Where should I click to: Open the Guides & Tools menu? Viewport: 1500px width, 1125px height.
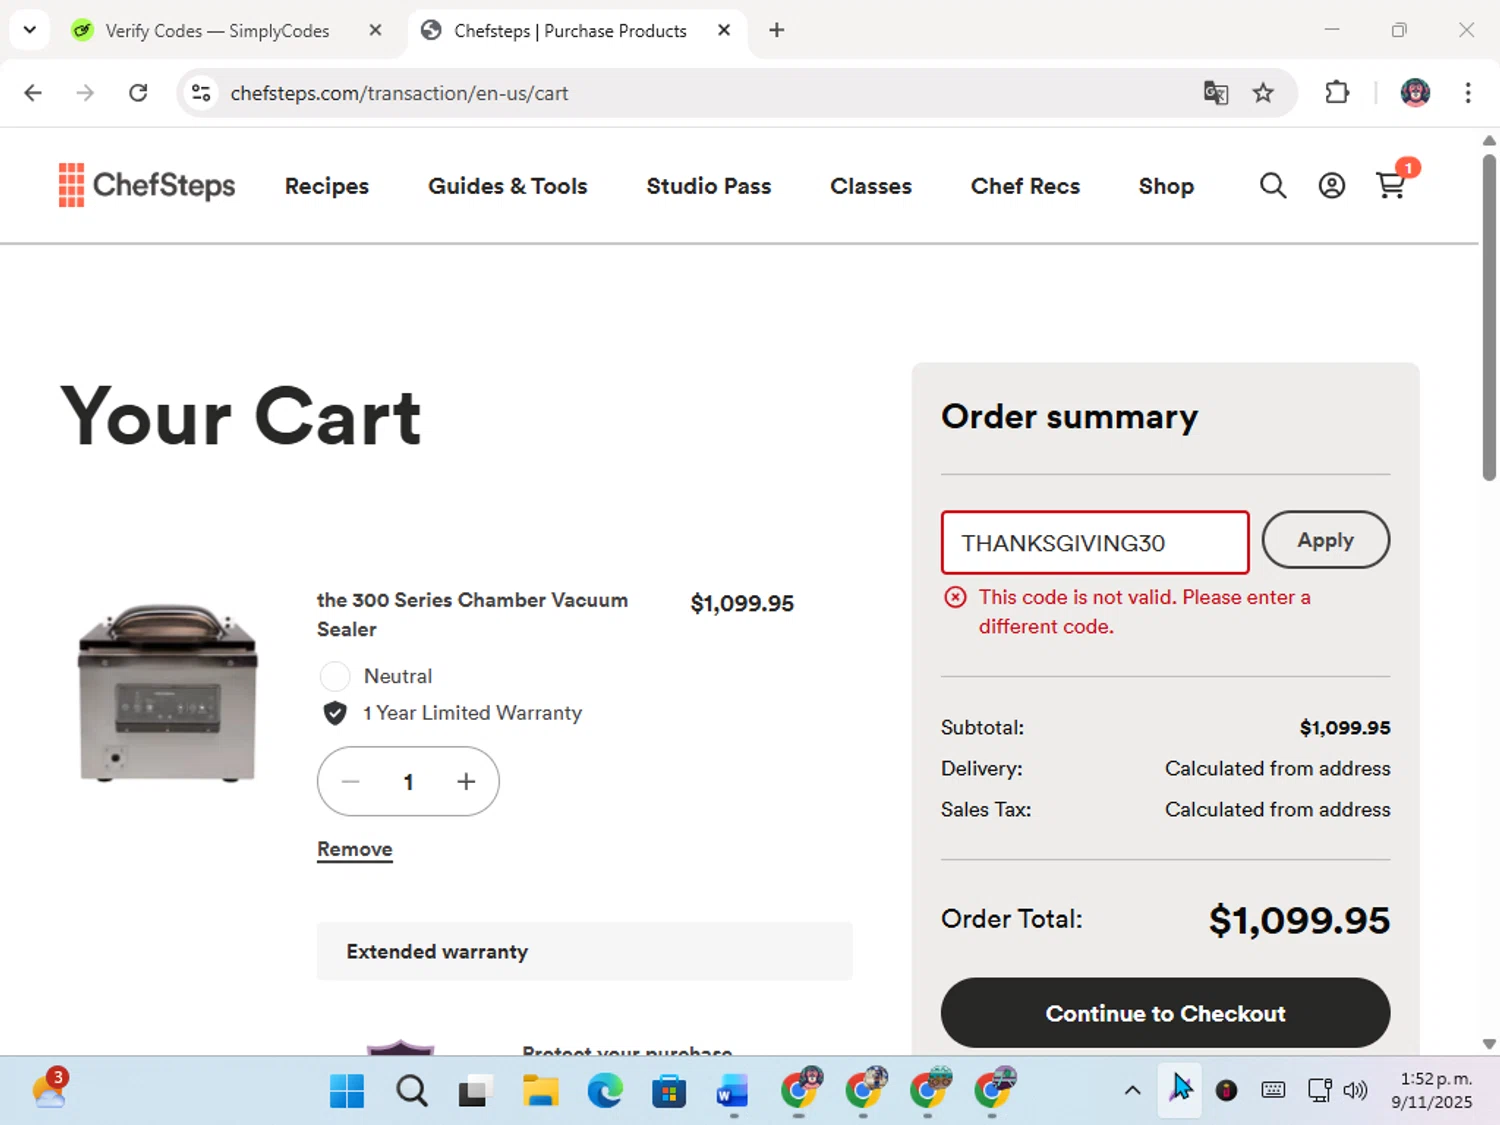coord(507,186)
